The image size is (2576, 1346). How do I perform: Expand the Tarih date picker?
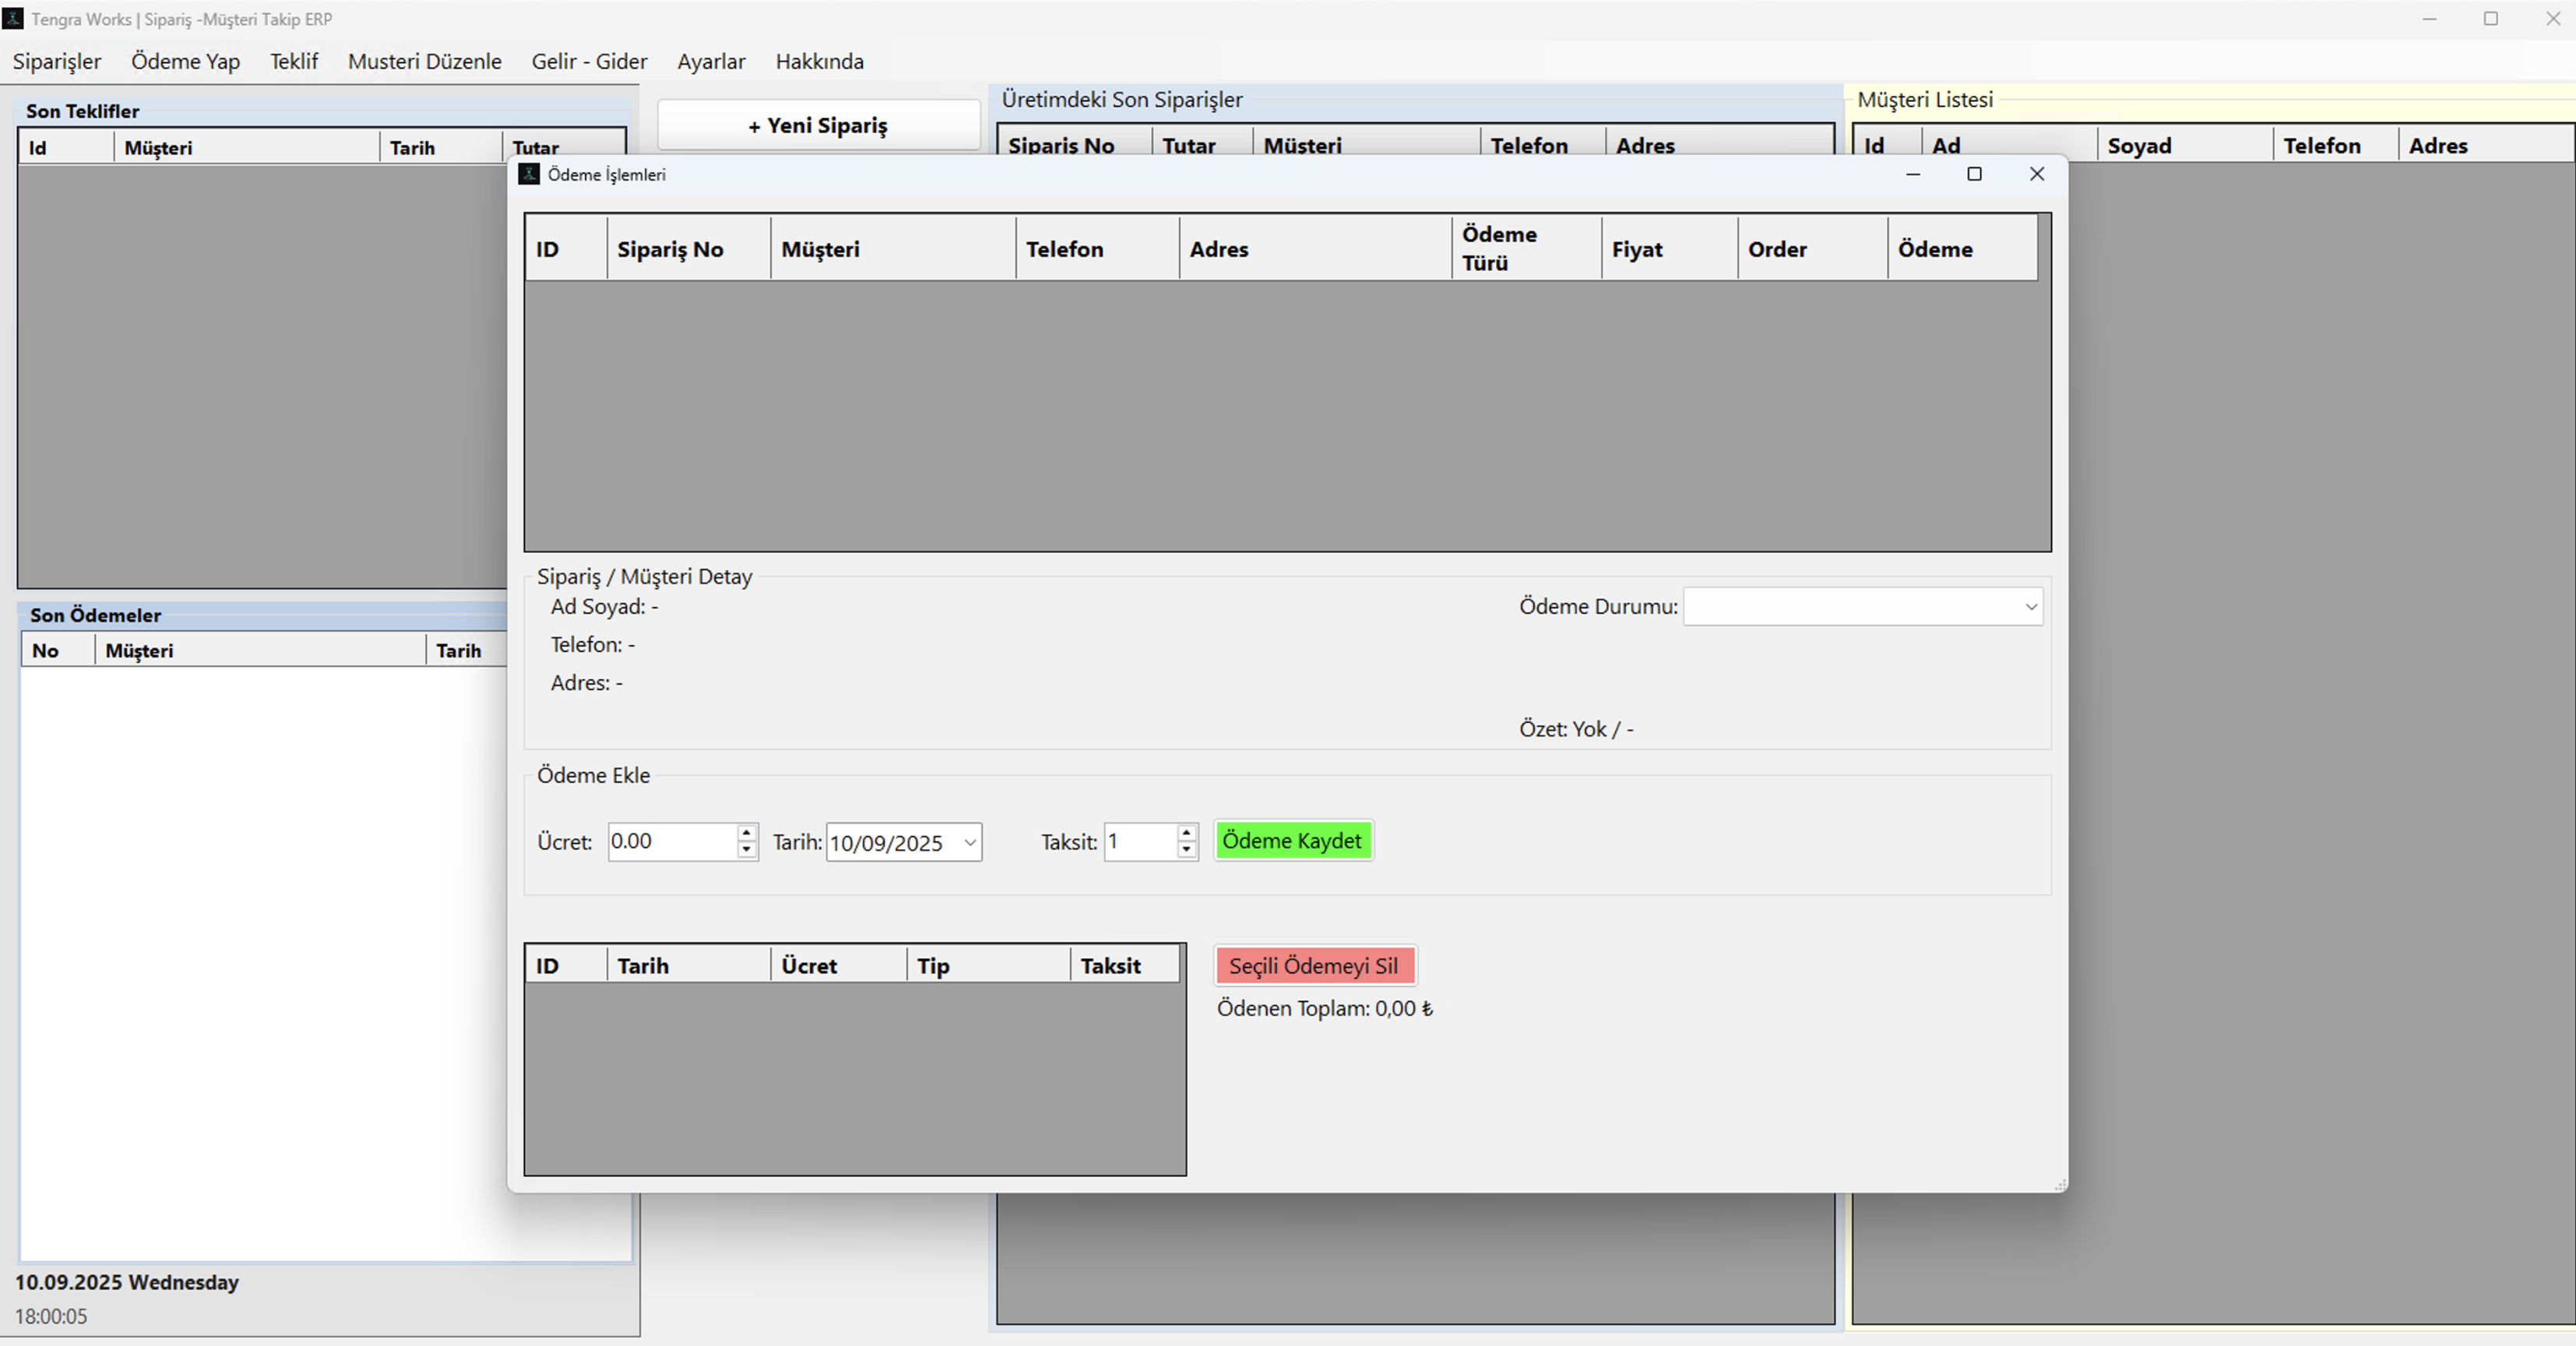969,842
